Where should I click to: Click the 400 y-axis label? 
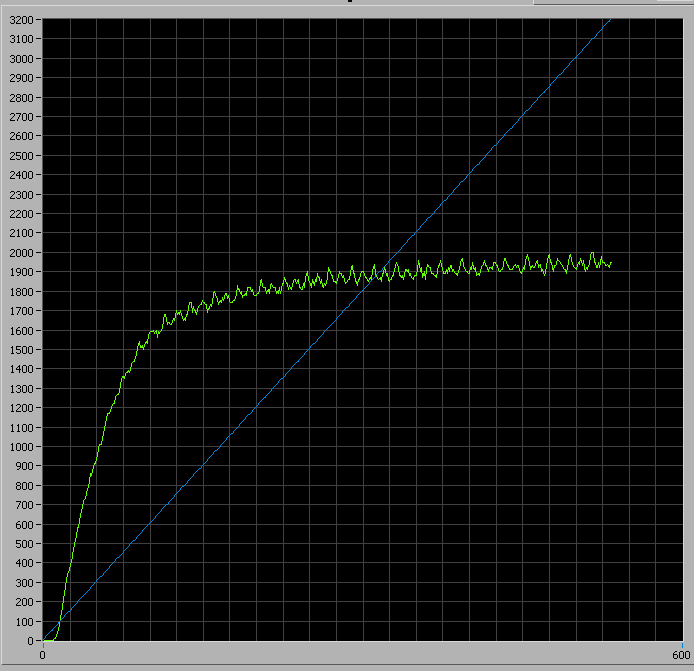click(x=24, y=563)
